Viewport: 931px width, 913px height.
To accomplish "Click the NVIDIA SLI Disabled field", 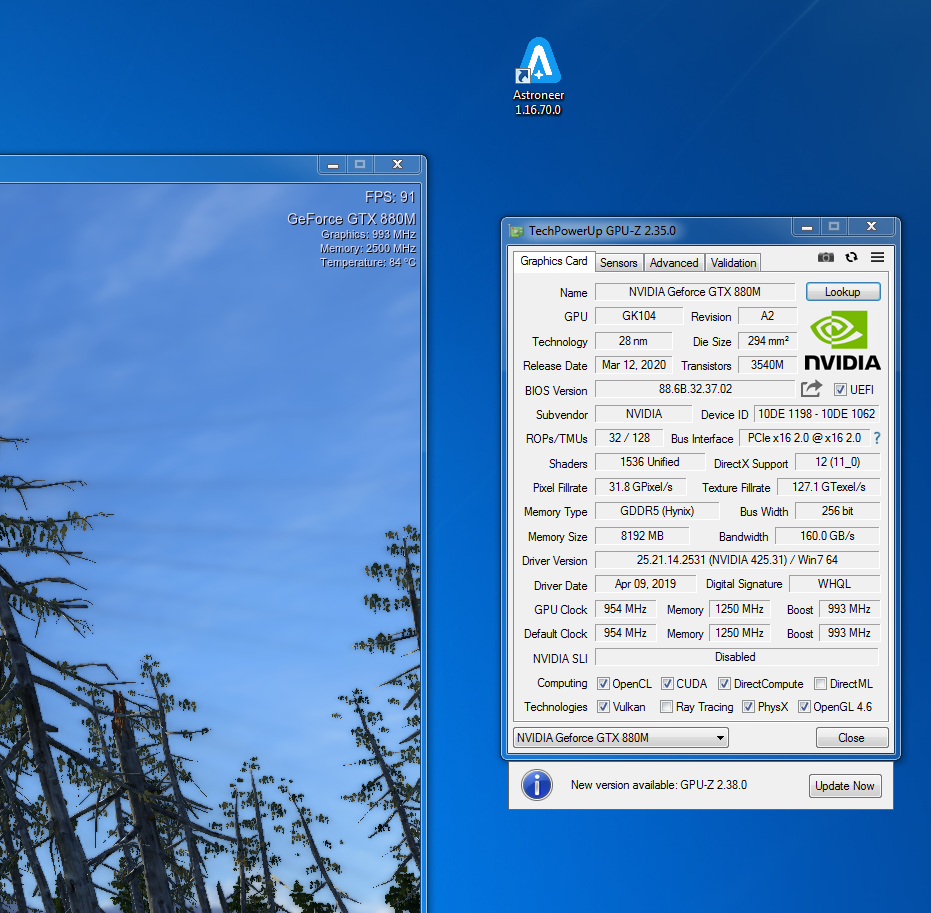I will coord(737,657).
